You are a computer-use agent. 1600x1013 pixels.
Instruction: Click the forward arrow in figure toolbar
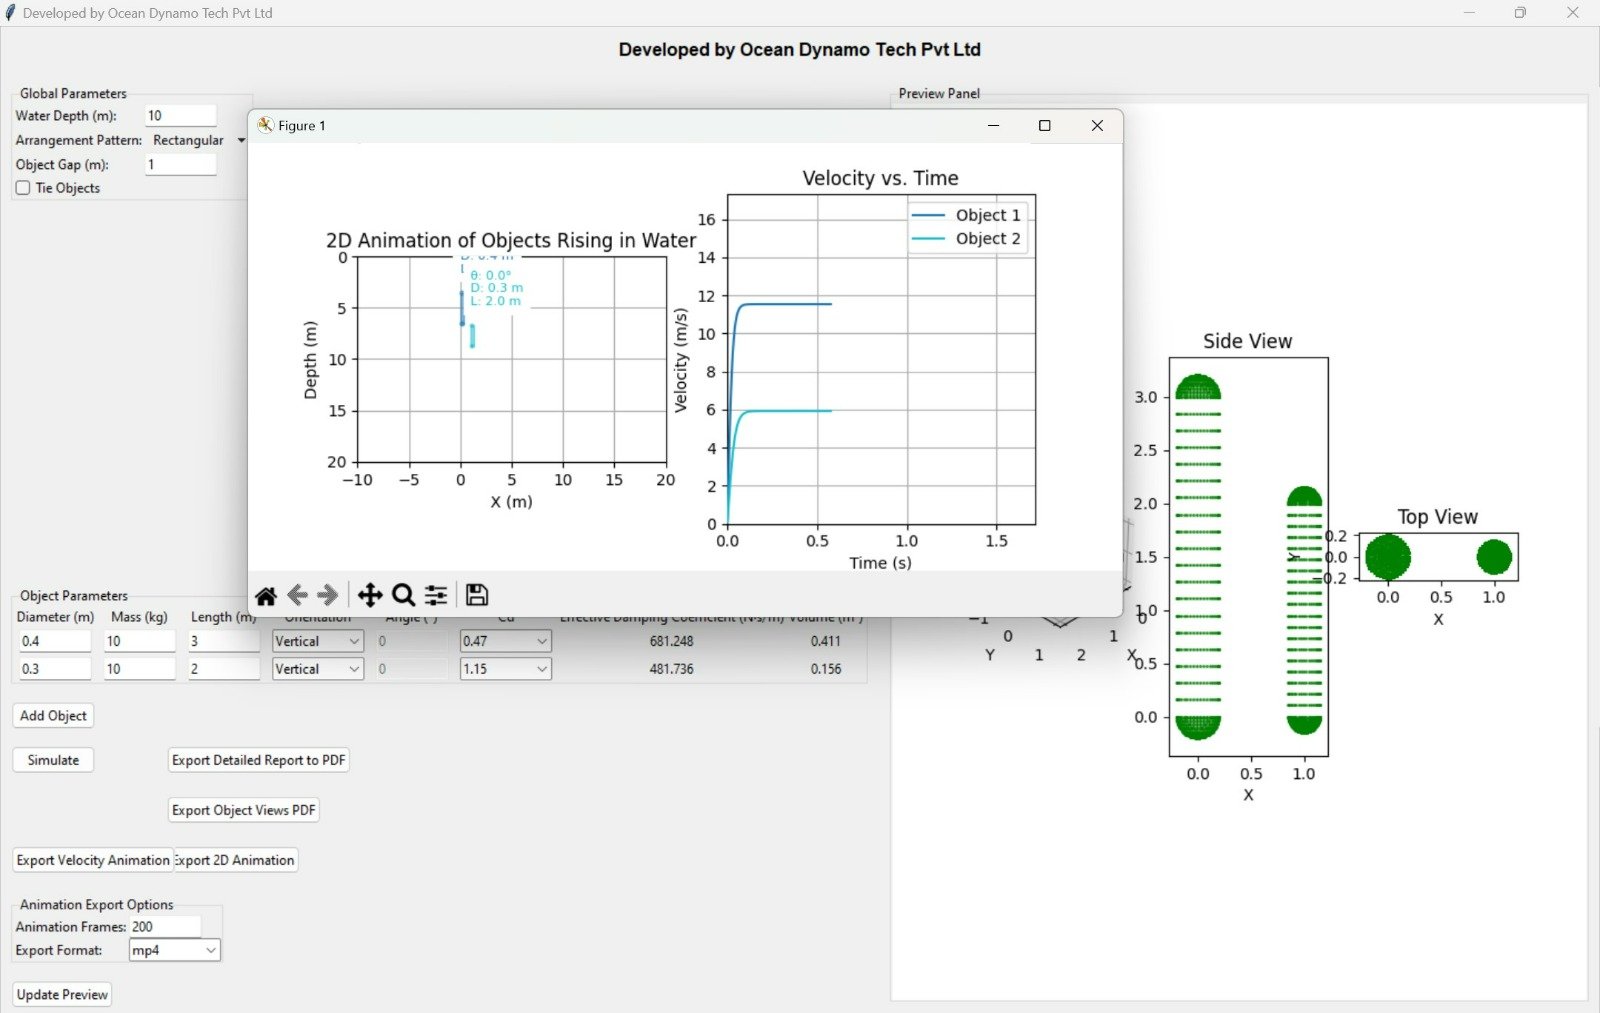[x=328, y=596]
